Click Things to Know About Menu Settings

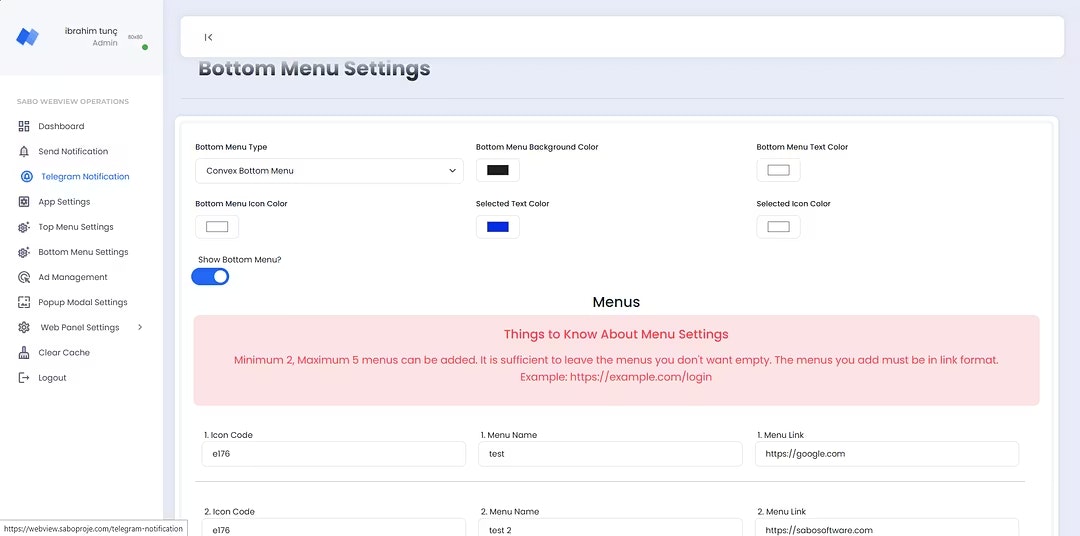tap(616, 334)
